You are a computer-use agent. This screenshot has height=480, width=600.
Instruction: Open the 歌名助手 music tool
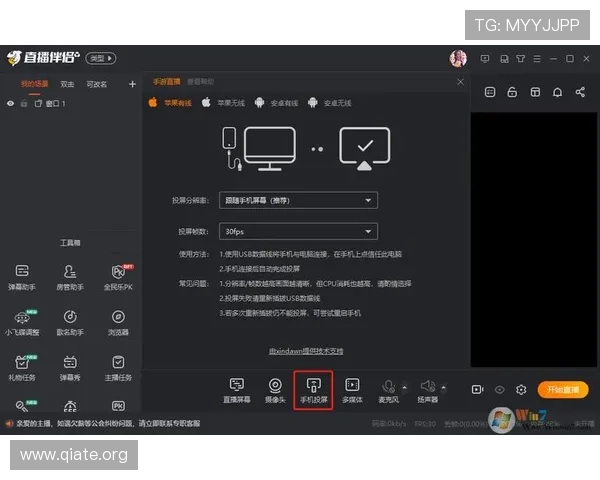click(70, 322)
